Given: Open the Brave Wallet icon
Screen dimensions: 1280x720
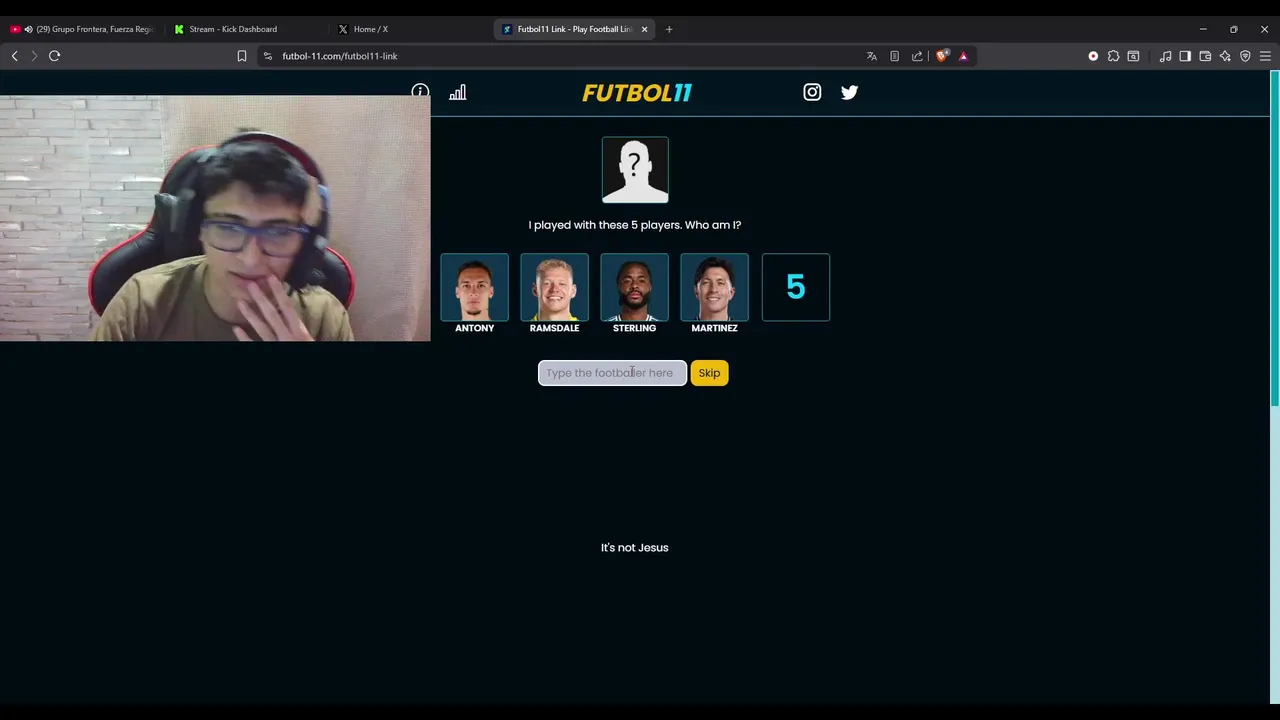Looking at the screenshot, I should click(1205, 56).
